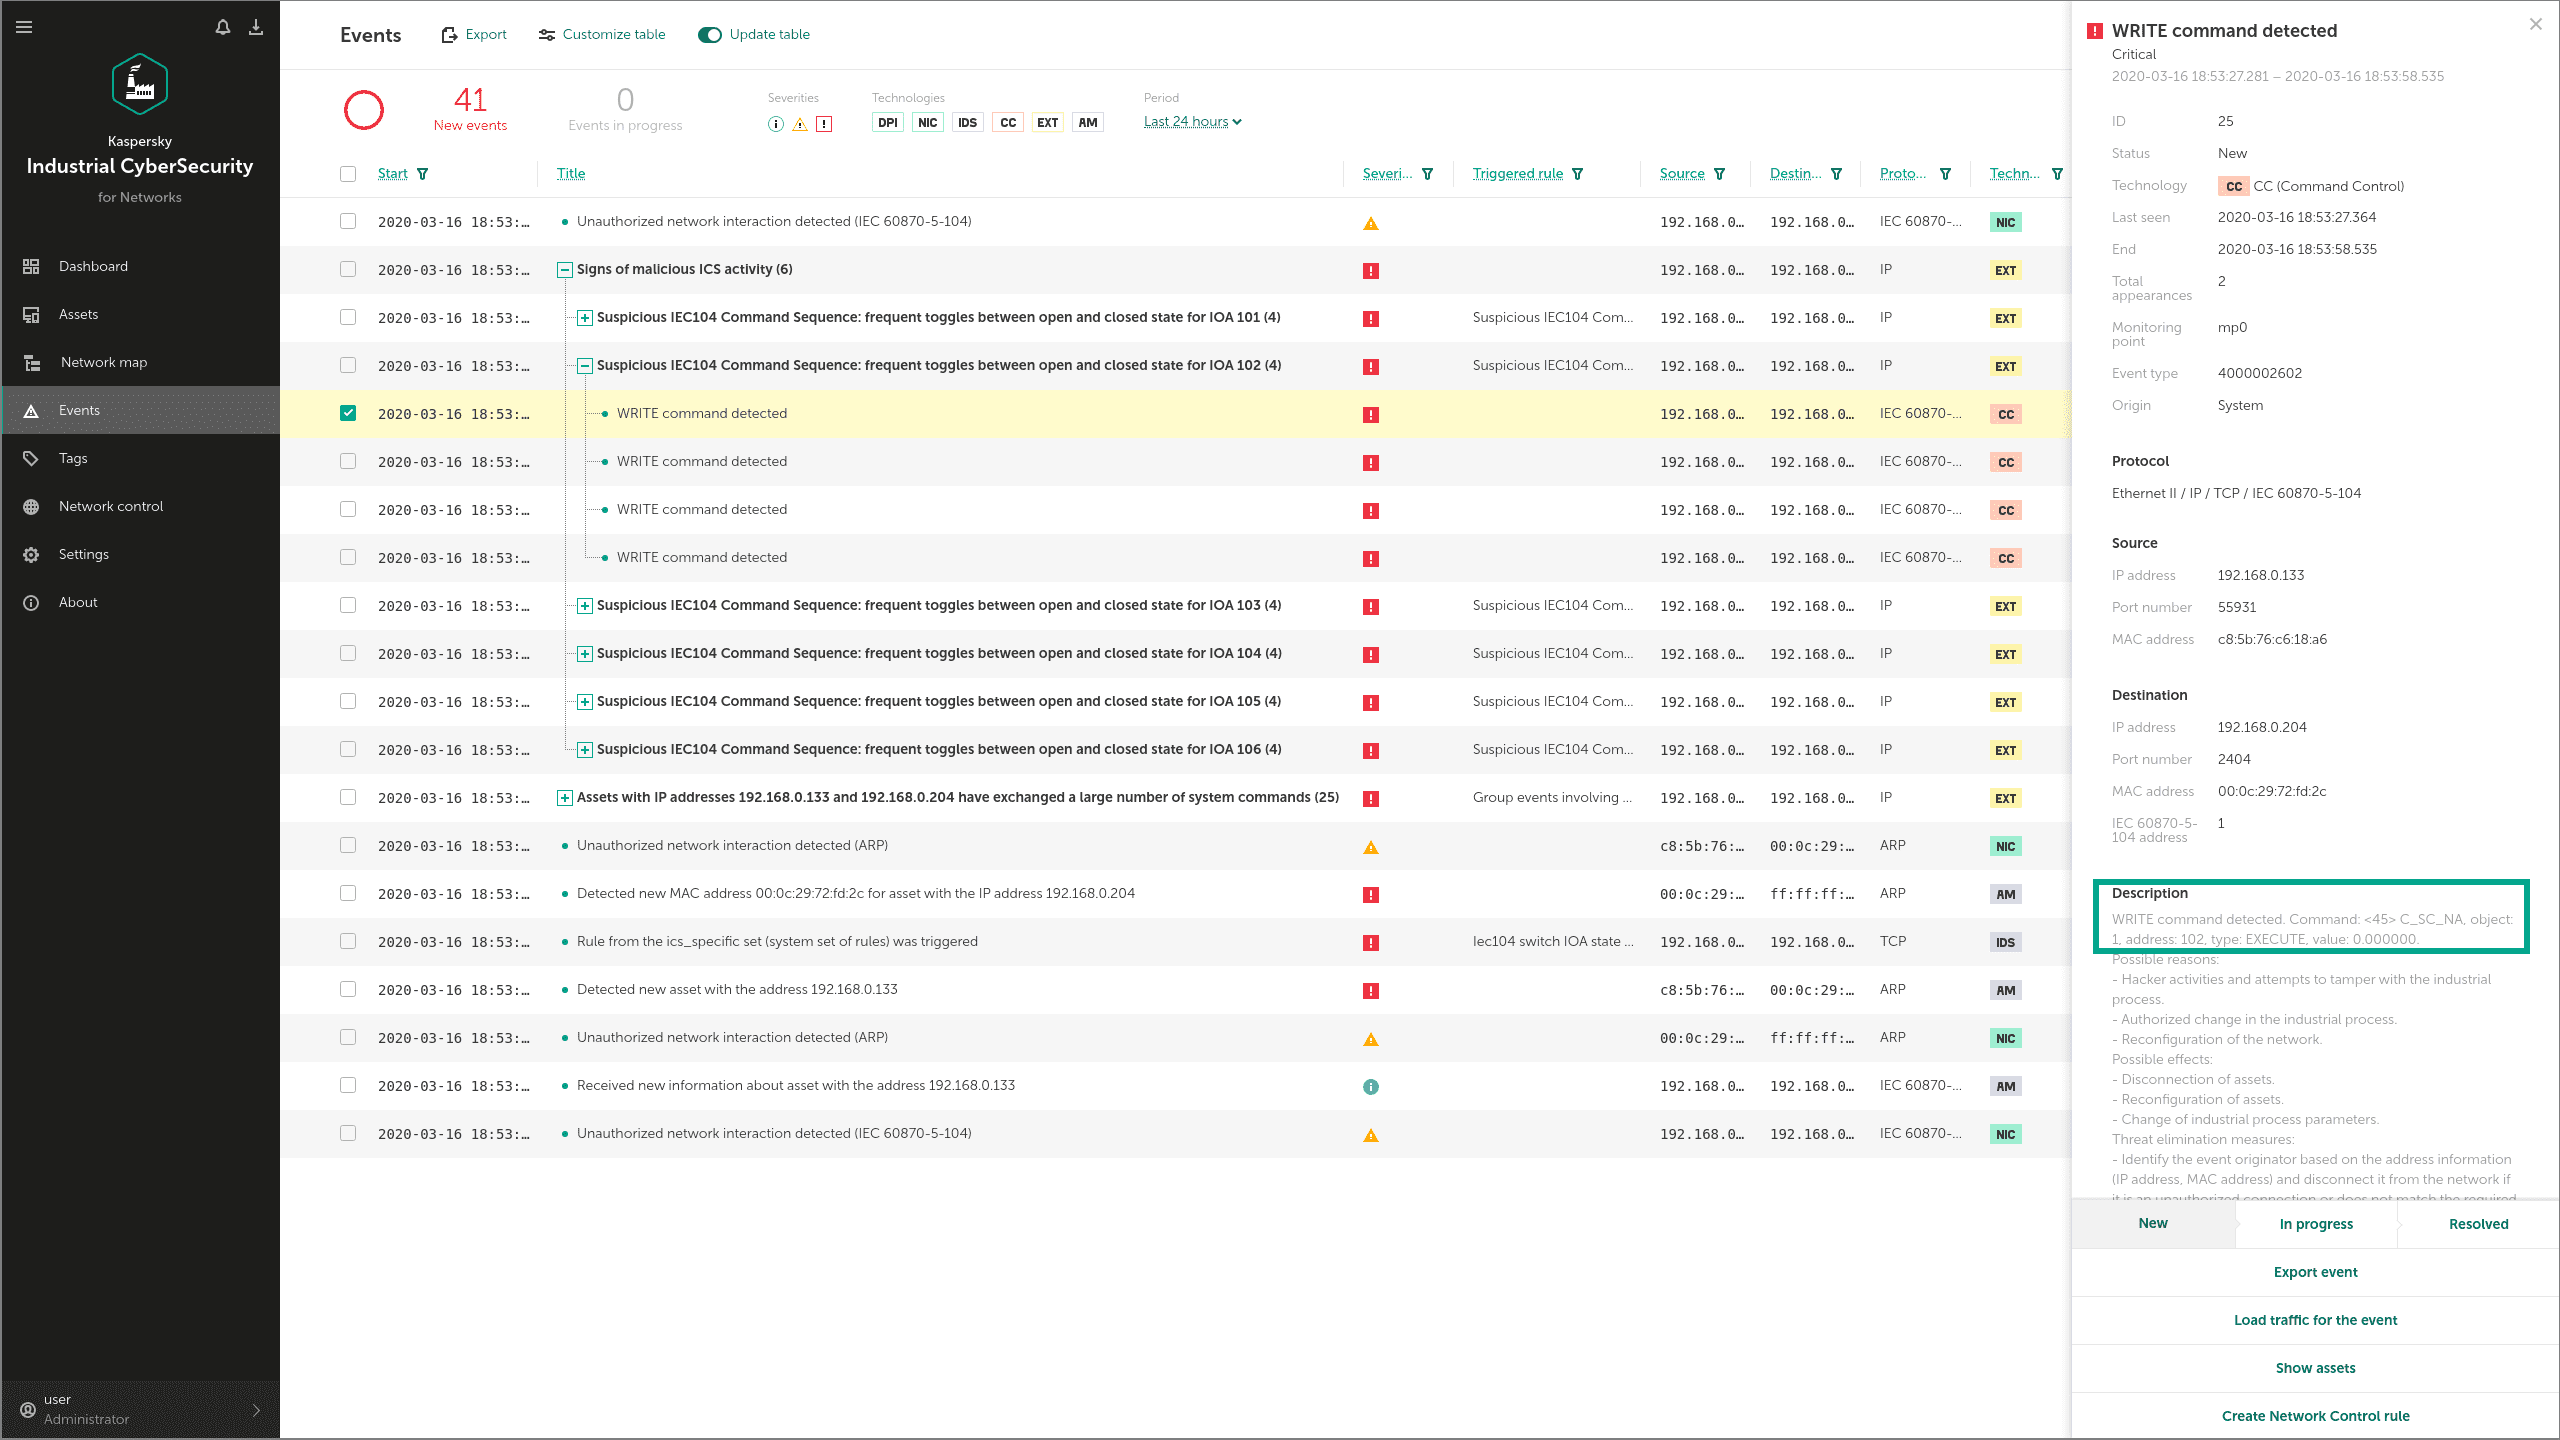The height and width of the screenshot is (1440, 2560).
Task: Click the notifications bell icon
Action: [x=223, y=27]
